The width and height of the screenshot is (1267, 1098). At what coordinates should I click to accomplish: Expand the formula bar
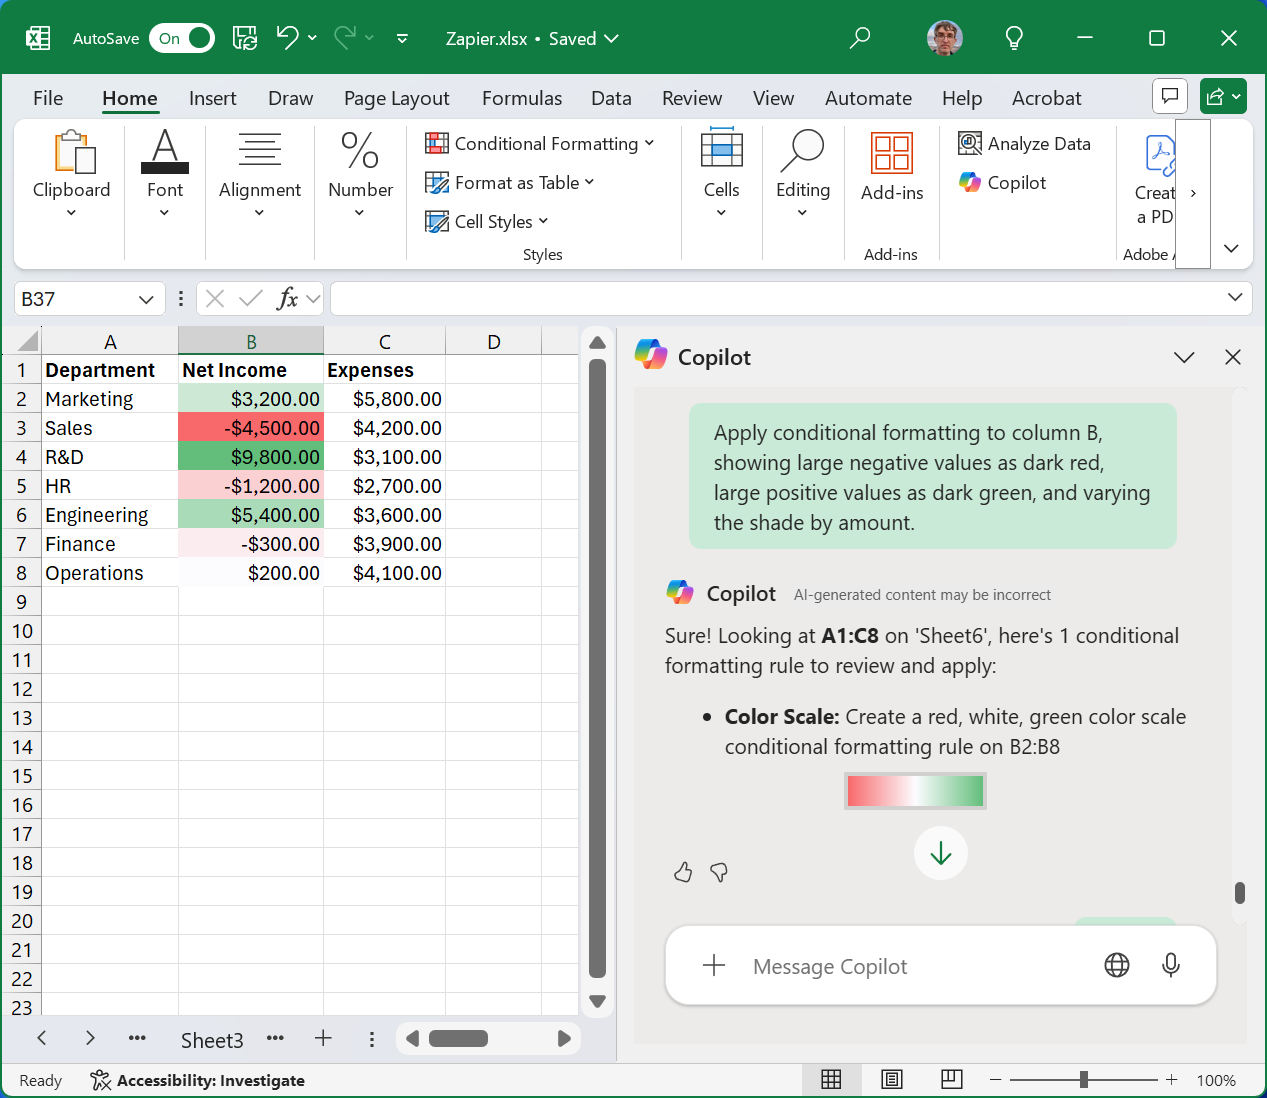click(1235, 297)
